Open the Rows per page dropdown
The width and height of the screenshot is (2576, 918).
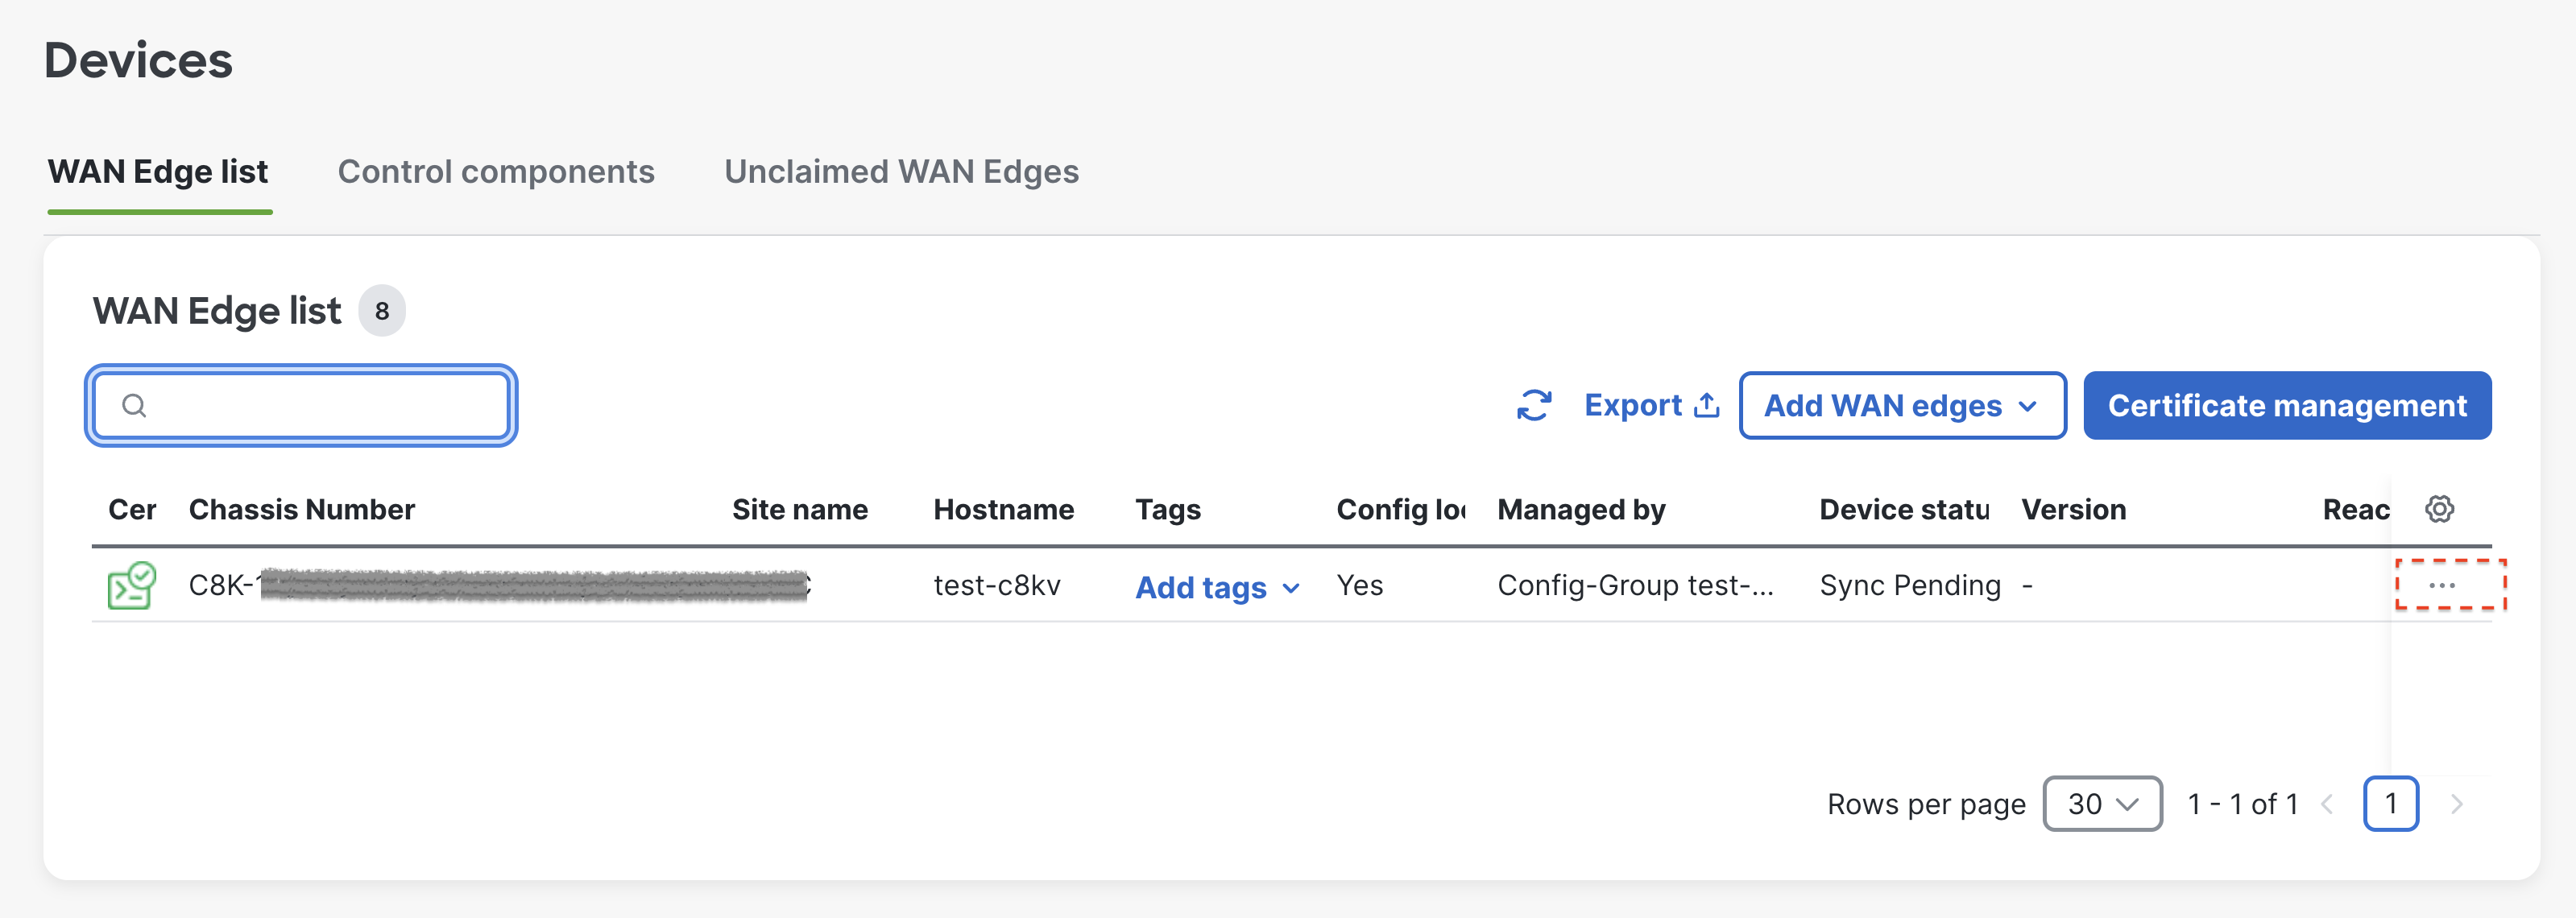pos(2102,803)
